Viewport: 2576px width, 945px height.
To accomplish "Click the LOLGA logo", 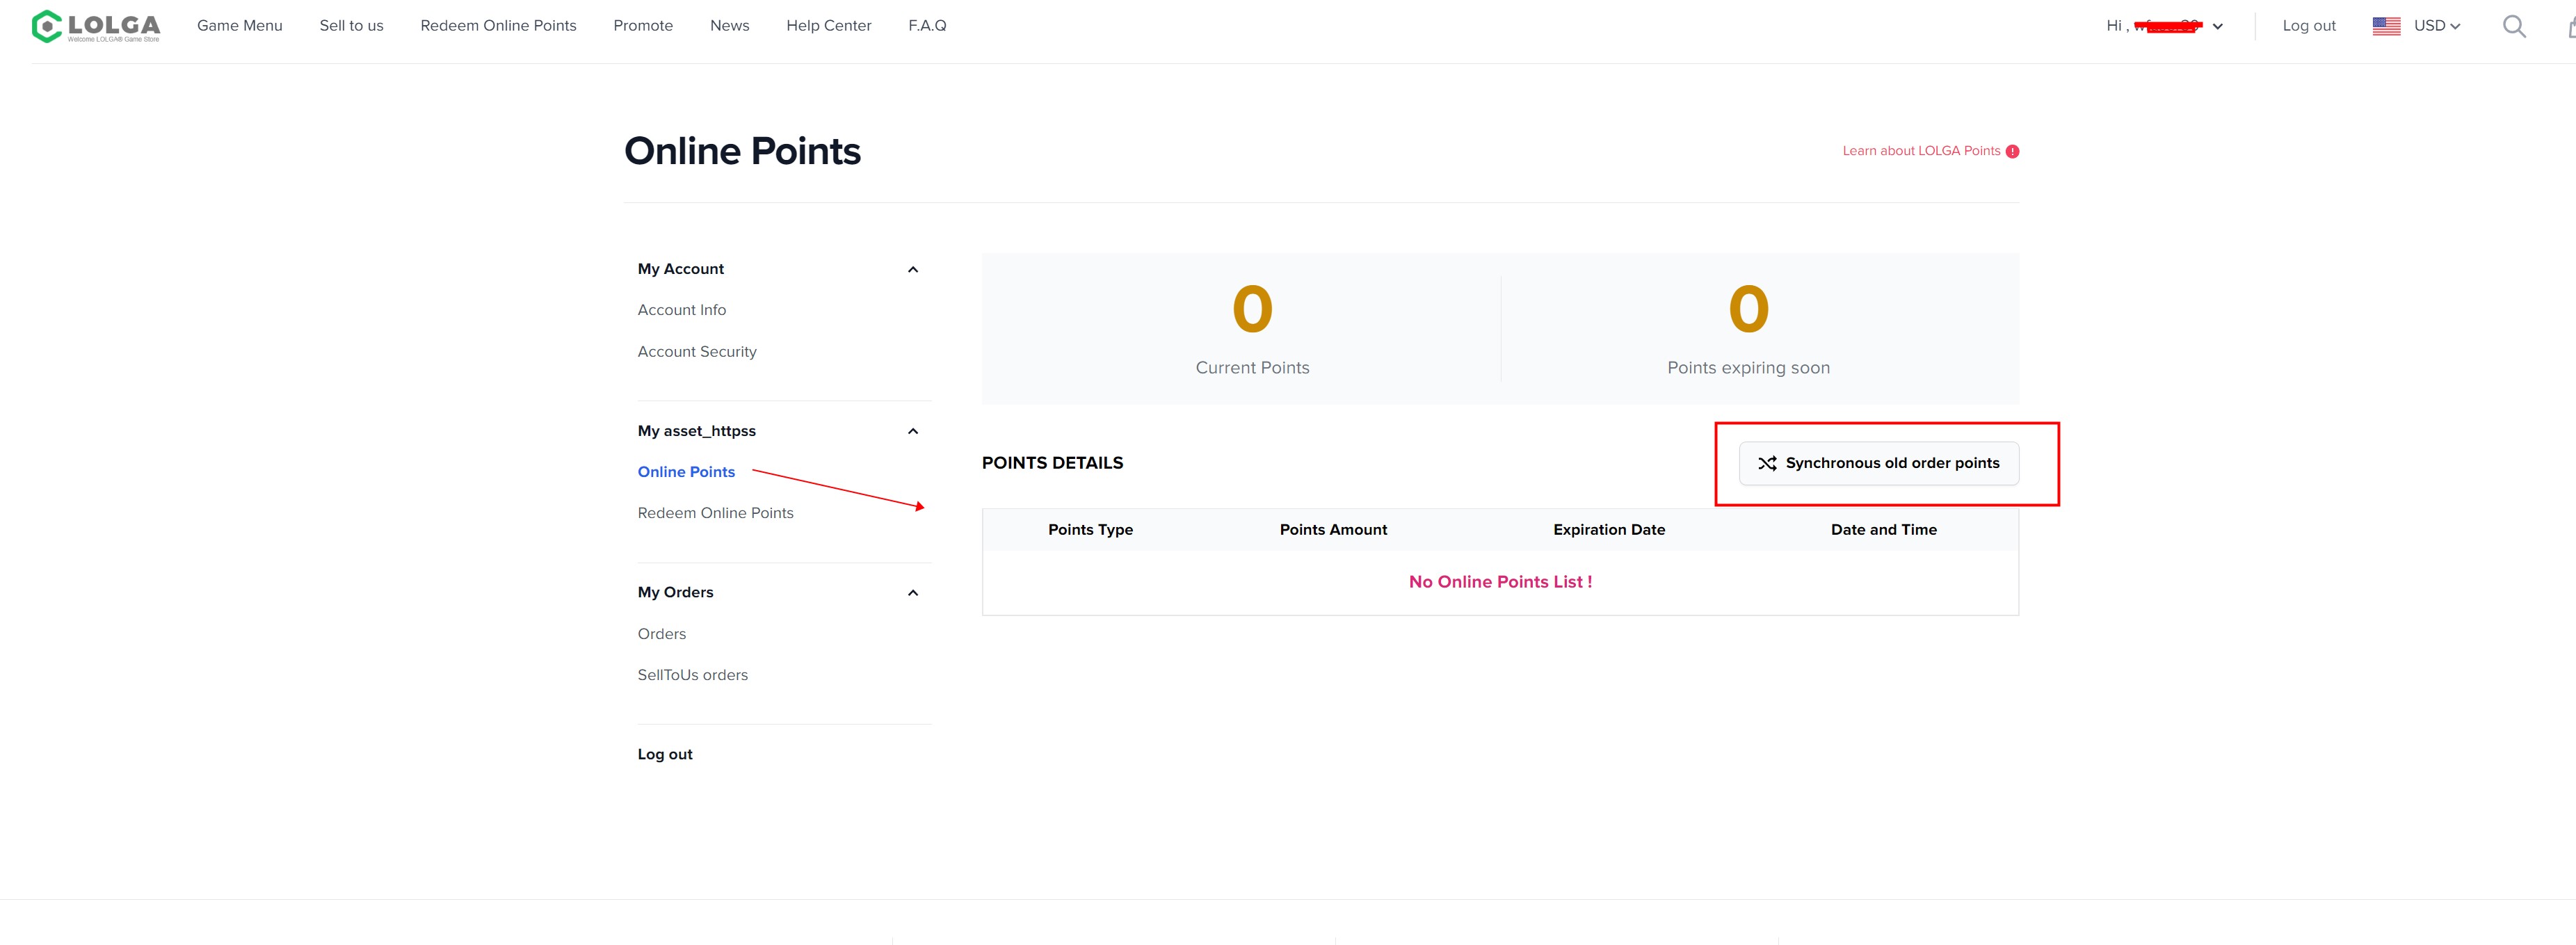I will point(96,26).
